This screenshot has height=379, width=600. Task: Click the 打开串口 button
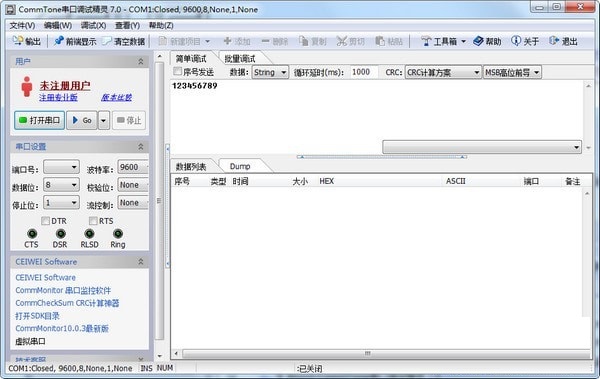pos(39,121)
